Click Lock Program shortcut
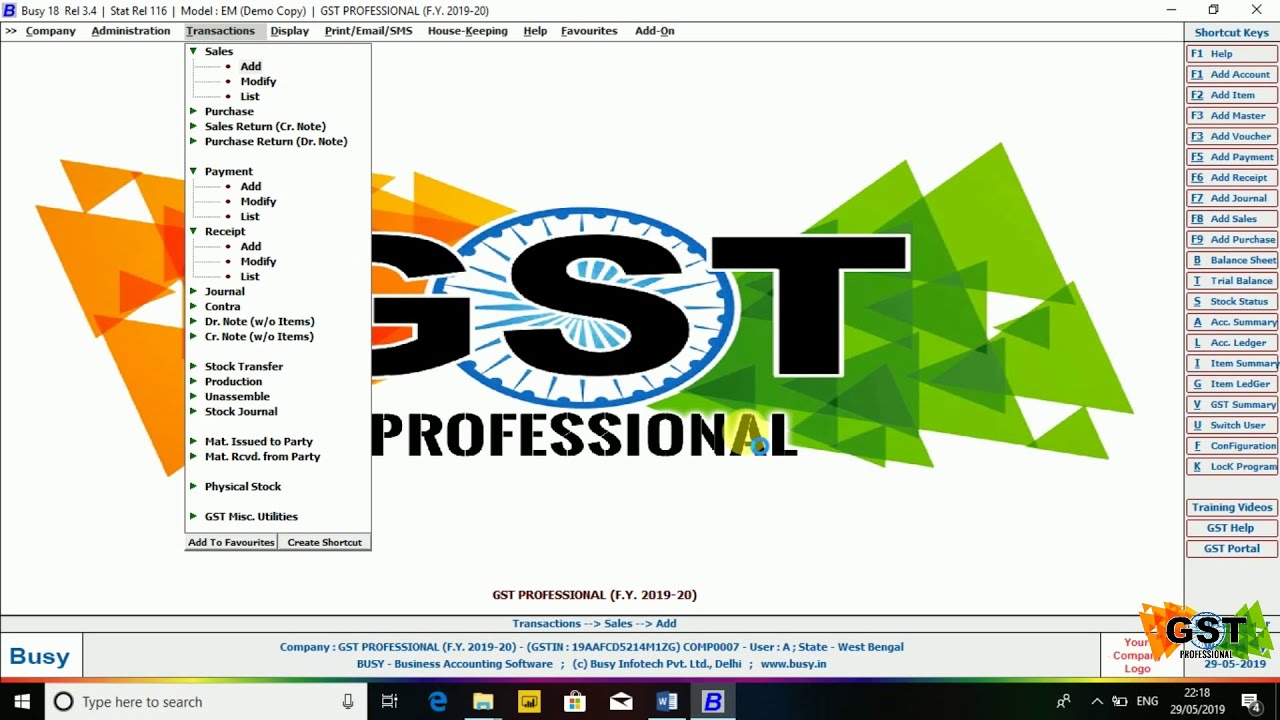Screen dimensions: 1280x720 (x=1231, y=467)
